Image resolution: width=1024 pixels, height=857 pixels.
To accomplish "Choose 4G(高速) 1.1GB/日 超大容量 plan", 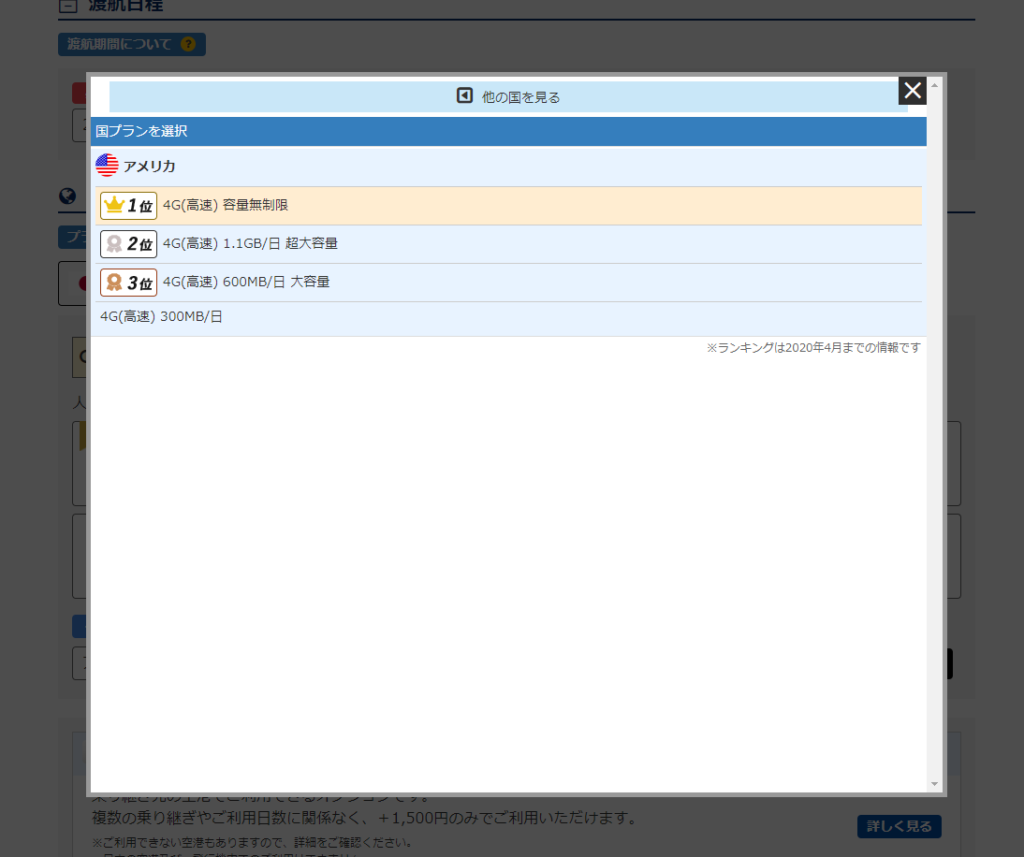I will click(509, 244).
